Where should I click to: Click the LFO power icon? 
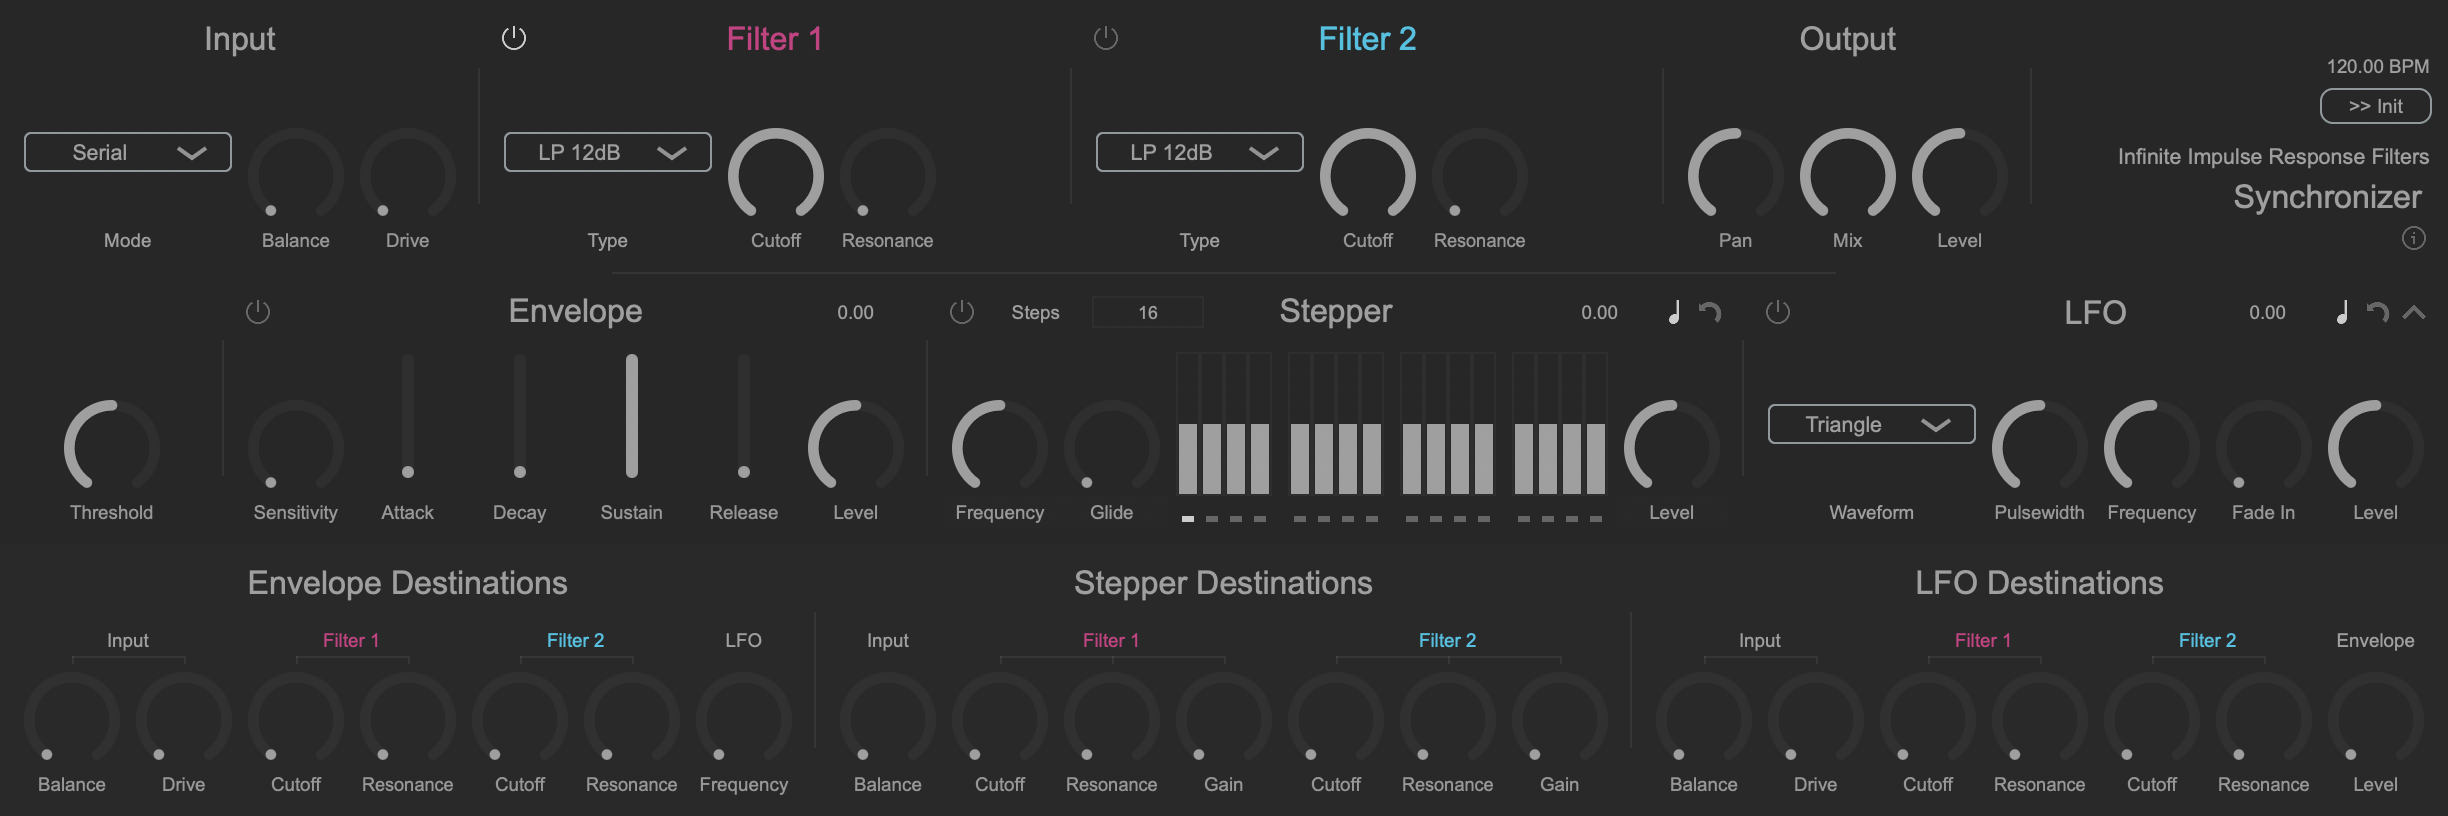1777,312
